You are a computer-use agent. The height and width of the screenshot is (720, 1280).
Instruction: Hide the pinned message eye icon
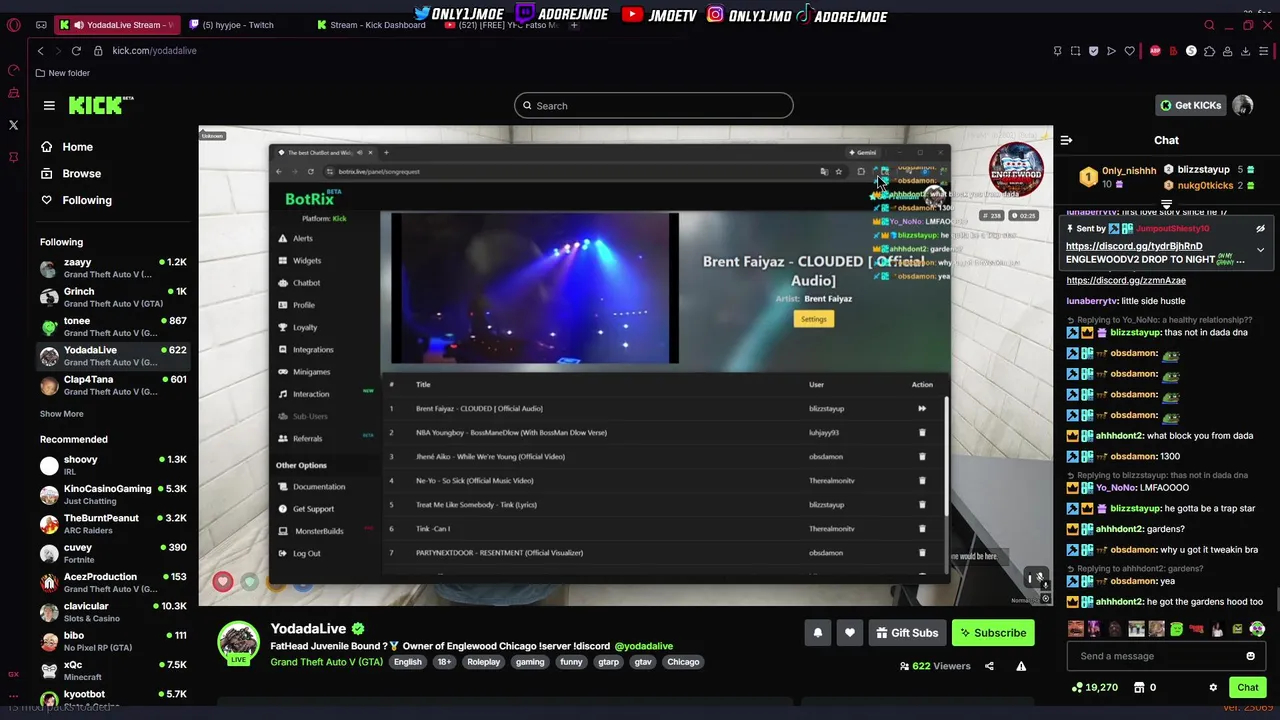[x=1260, y=229]
